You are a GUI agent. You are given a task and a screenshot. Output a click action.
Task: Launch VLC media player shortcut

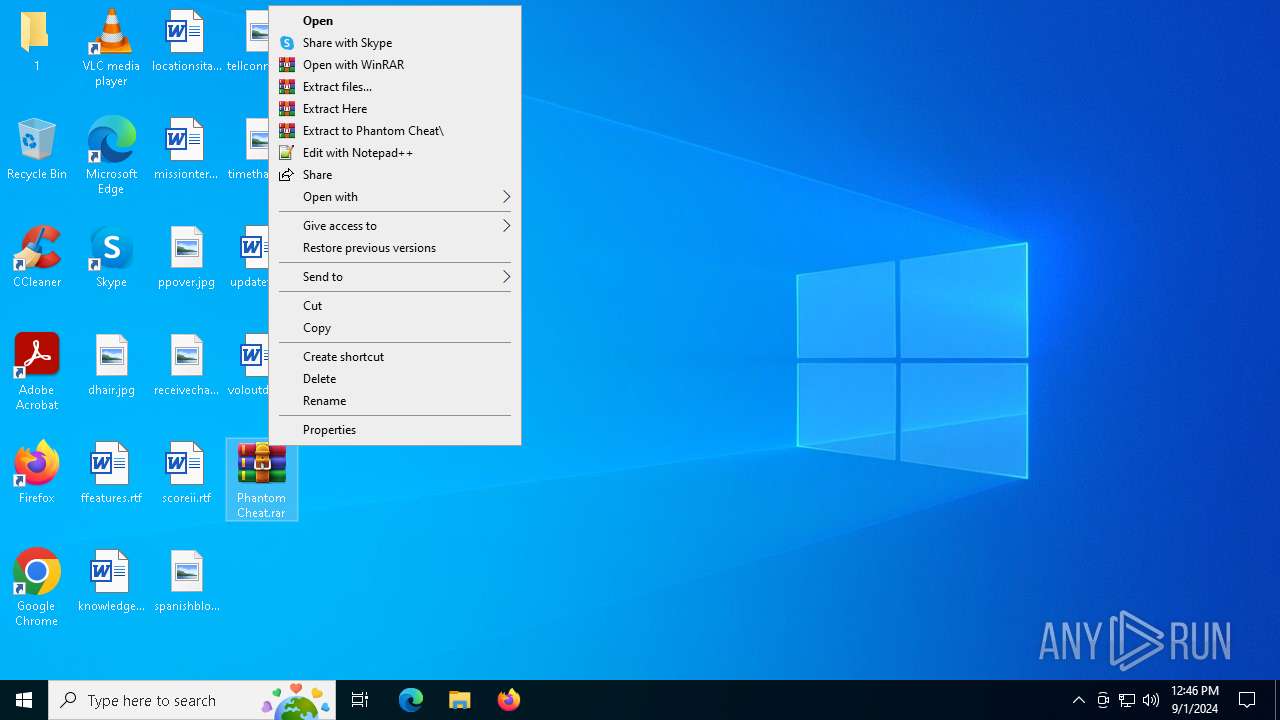(111, 47)
